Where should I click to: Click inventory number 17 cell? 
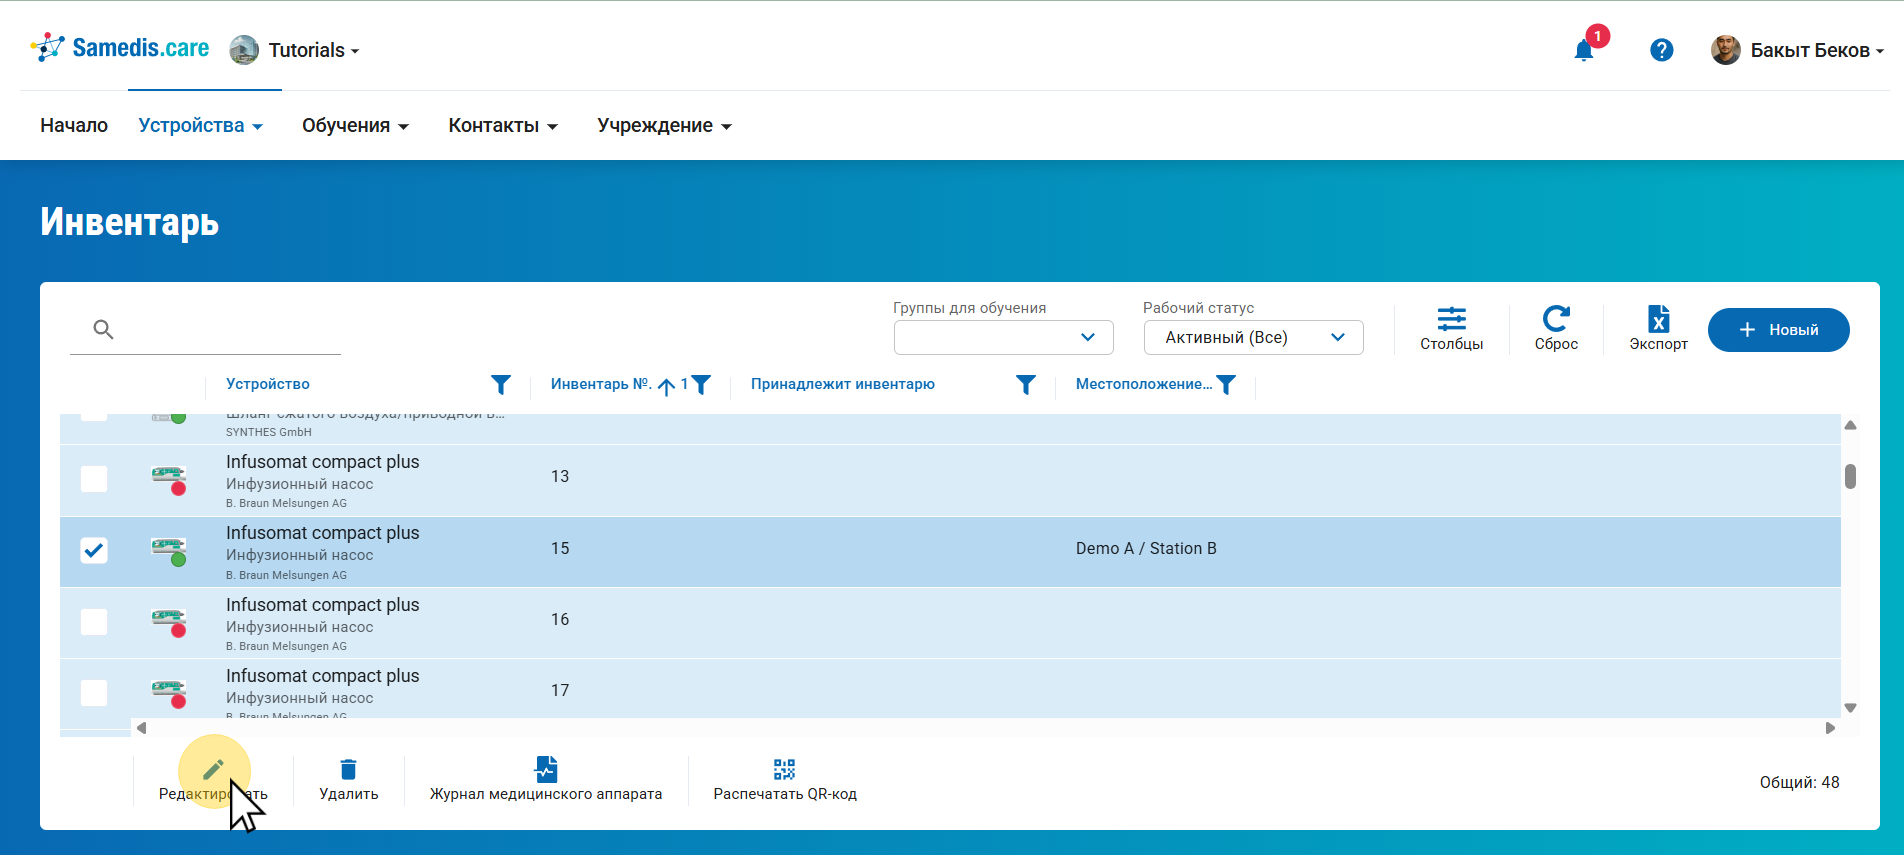coord(560,690)
